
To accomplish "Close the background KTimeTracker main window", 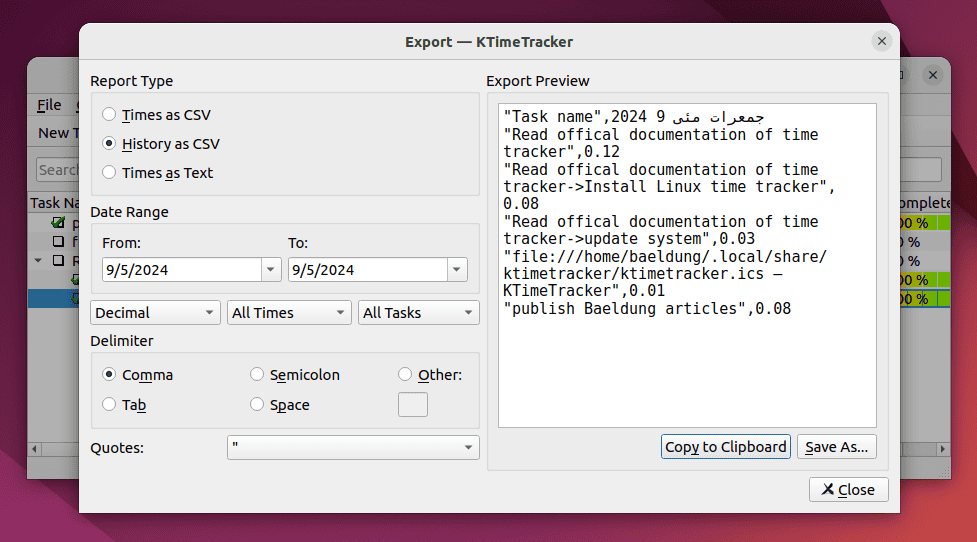I will [x=933, y=75].
